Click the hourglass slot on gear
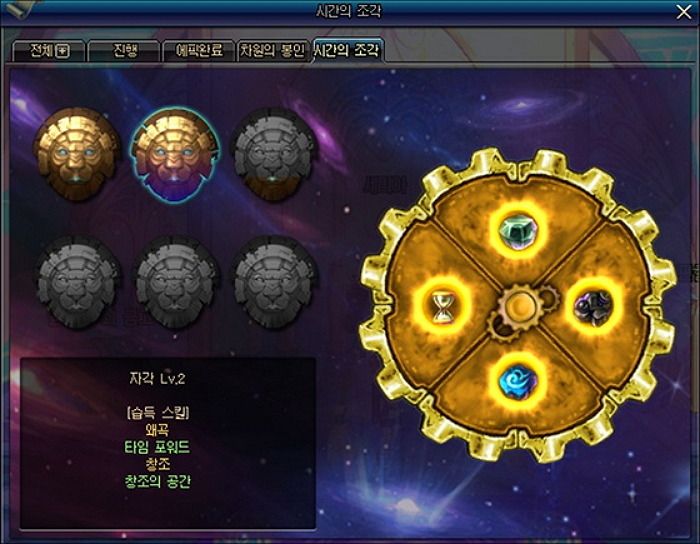The height and width of the screenshot is (544, 700). tap(442, 306)
